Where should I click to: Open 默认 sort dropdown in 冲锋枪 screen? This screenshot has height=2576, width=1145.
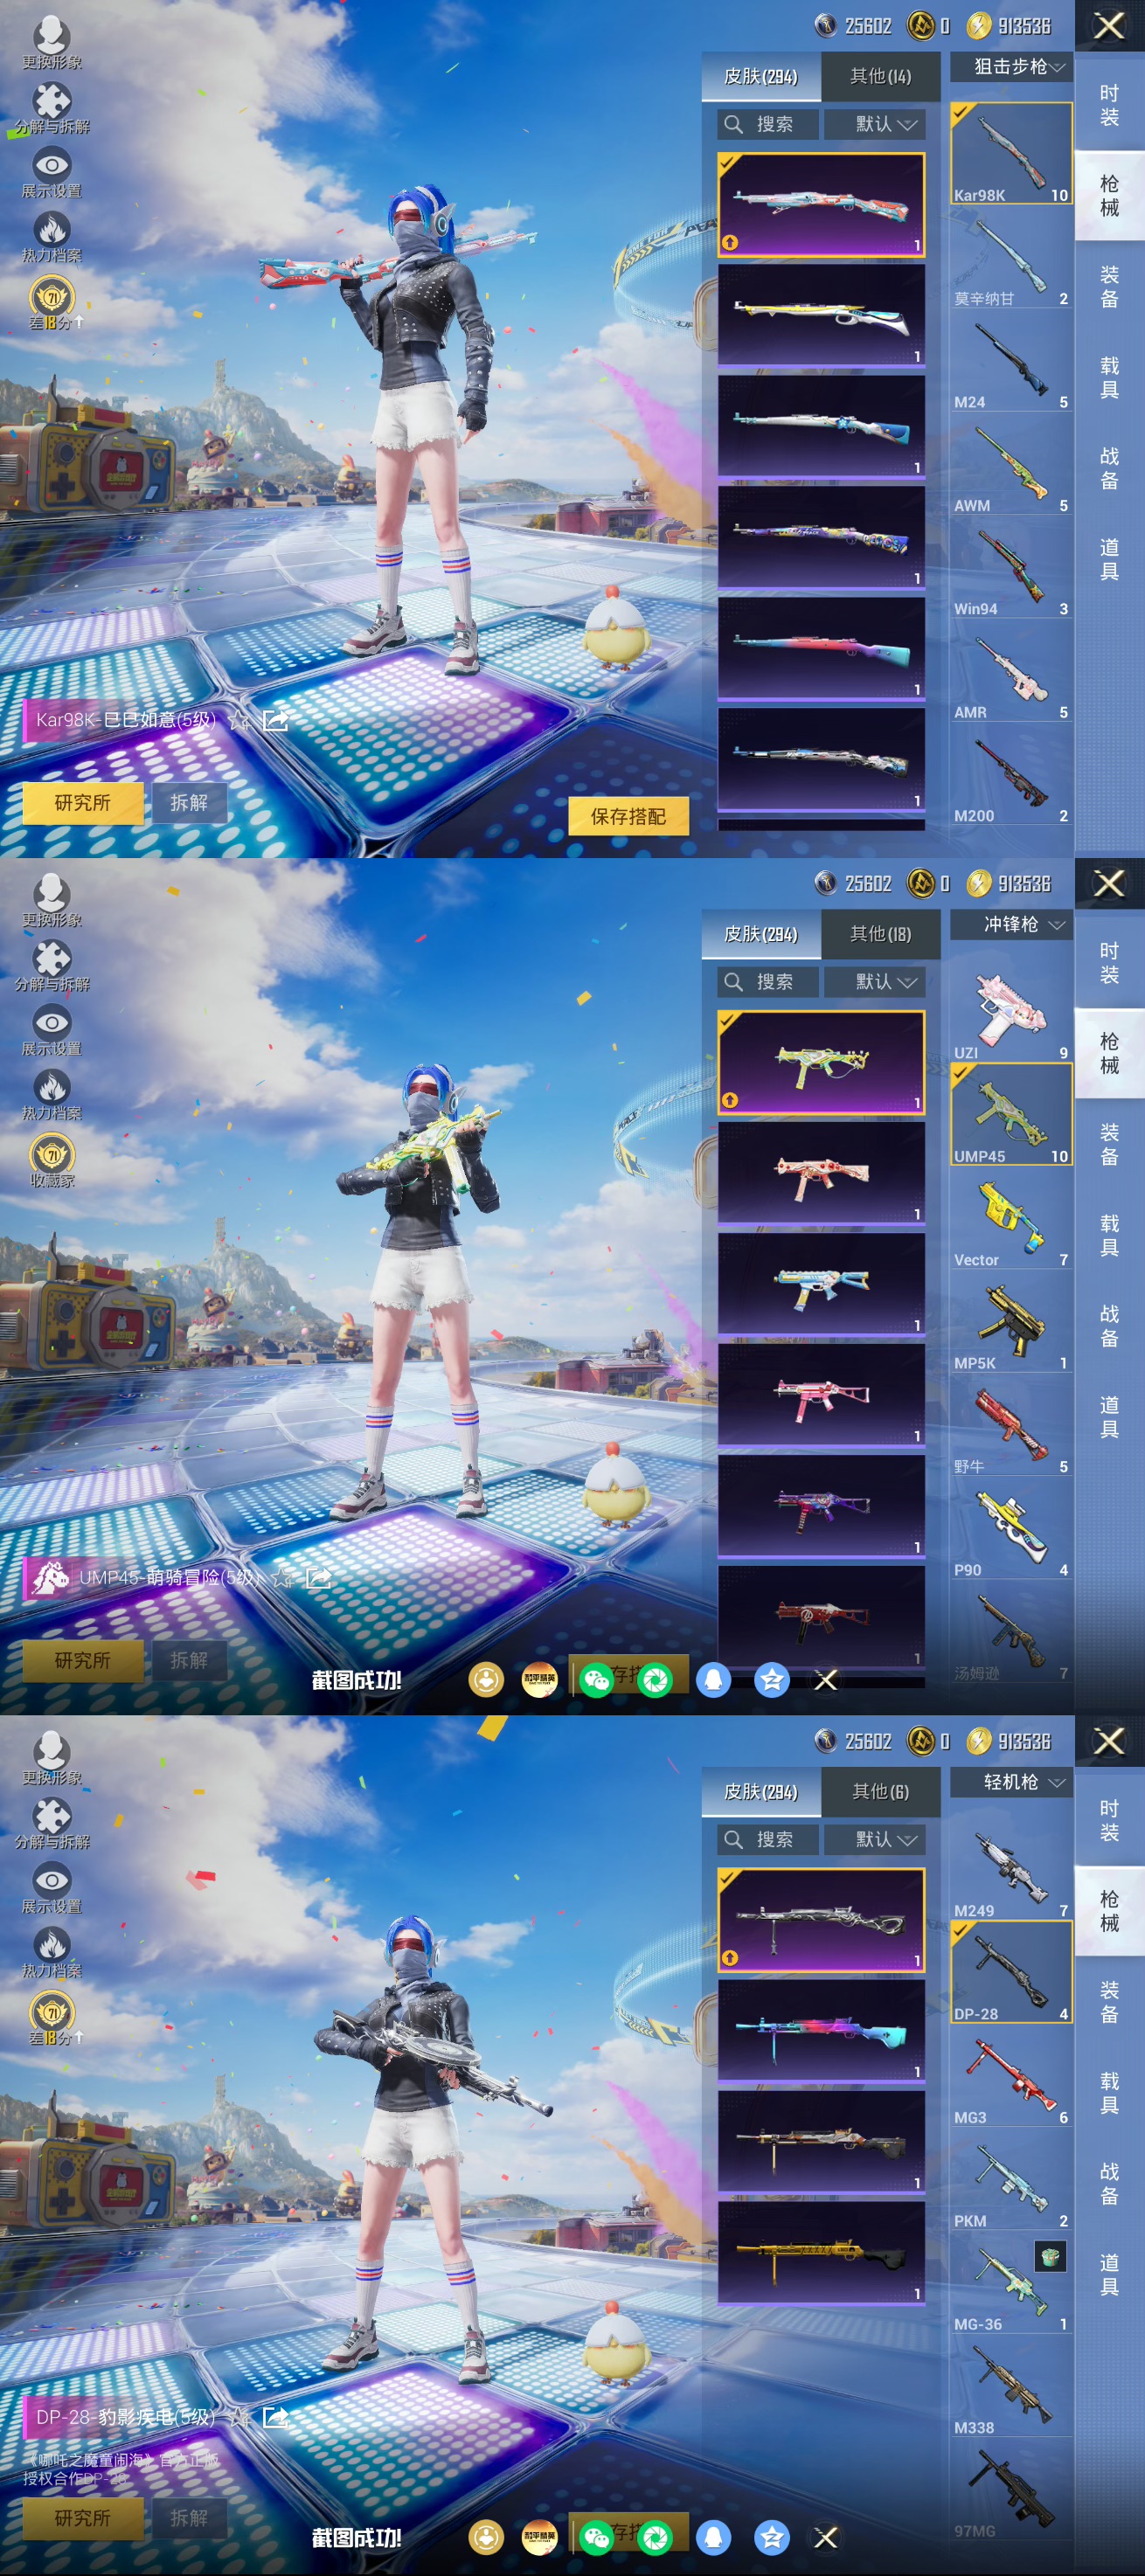(x=875, y=982)
